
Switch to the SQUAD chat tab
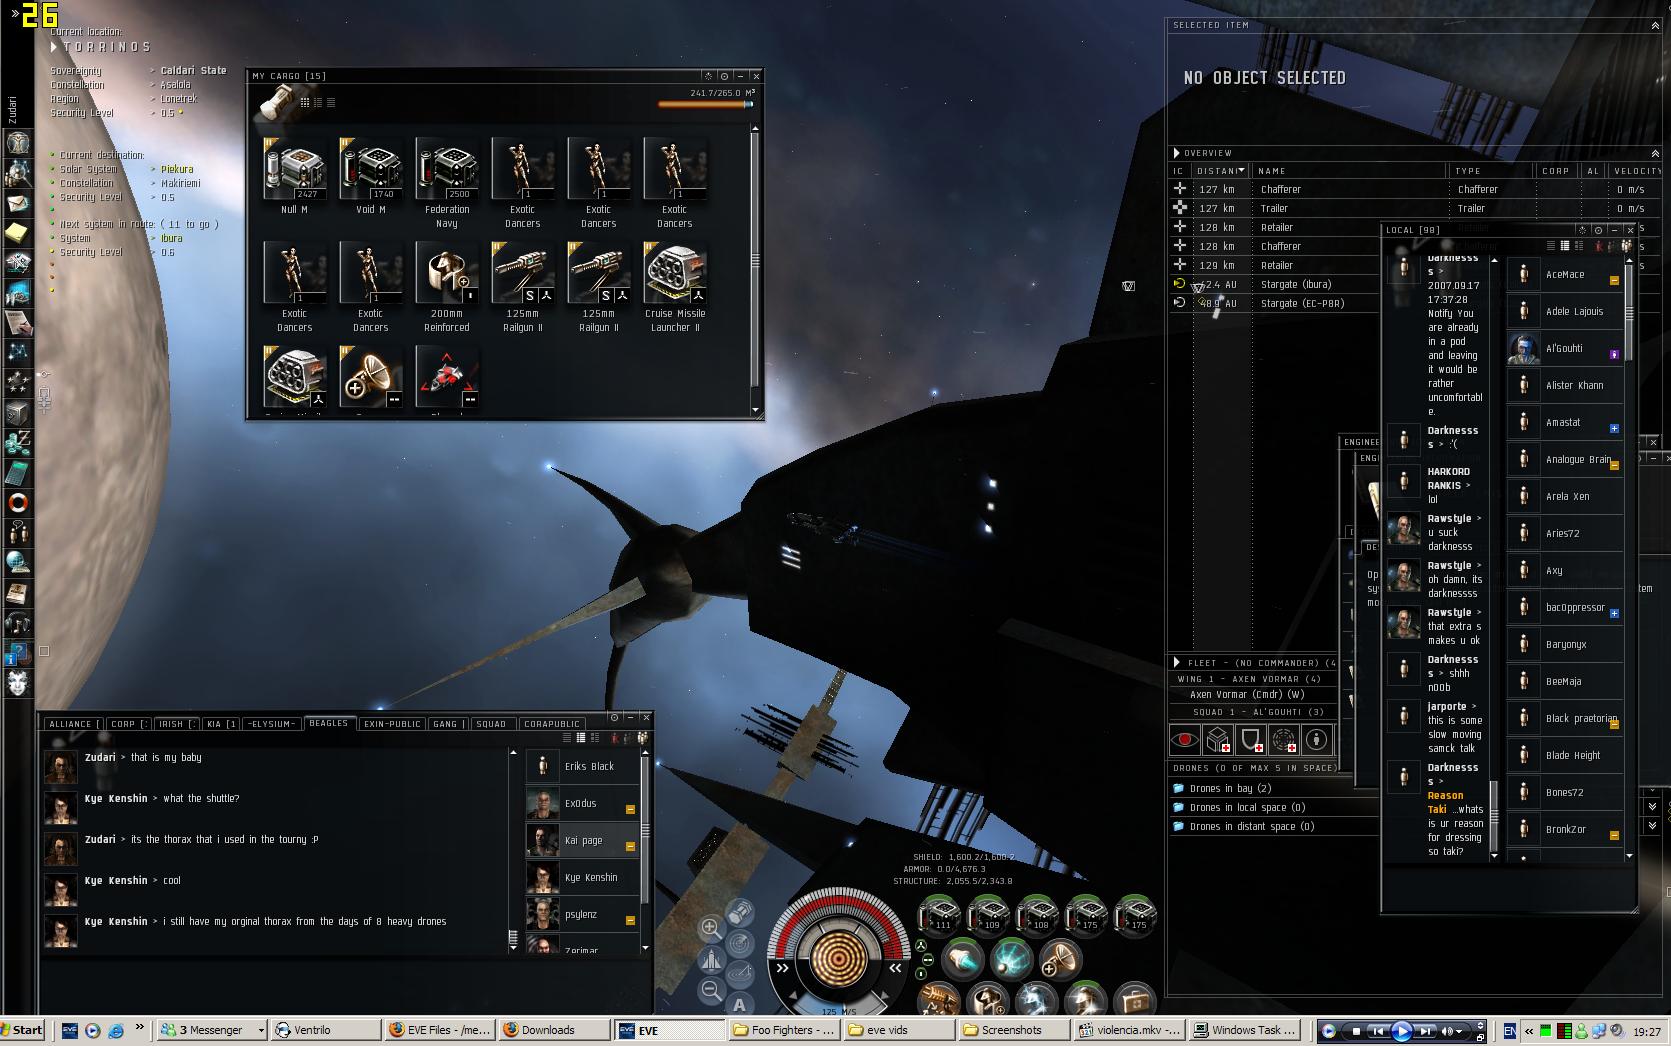point(491,724)
